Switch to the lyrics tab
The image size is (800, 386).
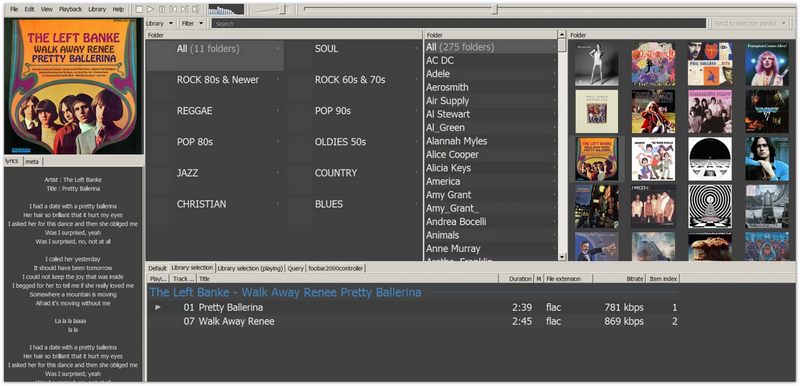(x=12, y=161)
